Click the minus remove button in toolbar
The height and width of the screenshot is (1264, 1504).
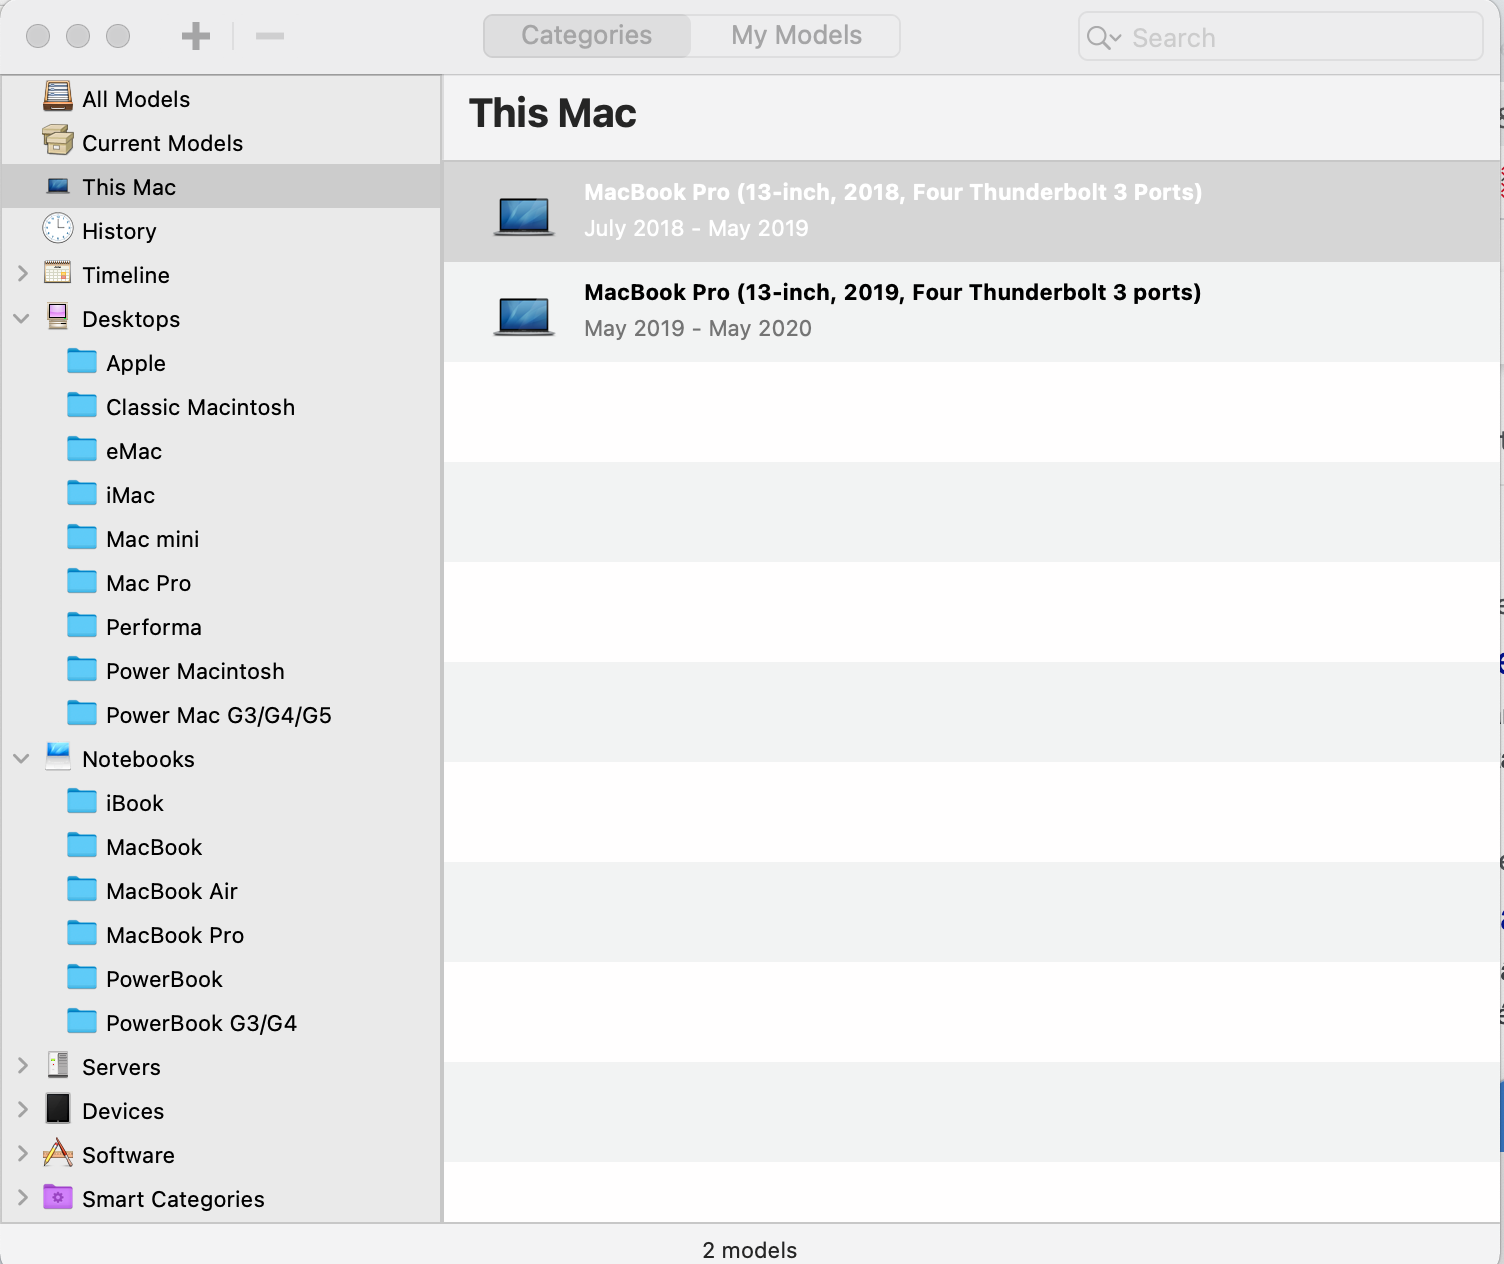point(269,37)
